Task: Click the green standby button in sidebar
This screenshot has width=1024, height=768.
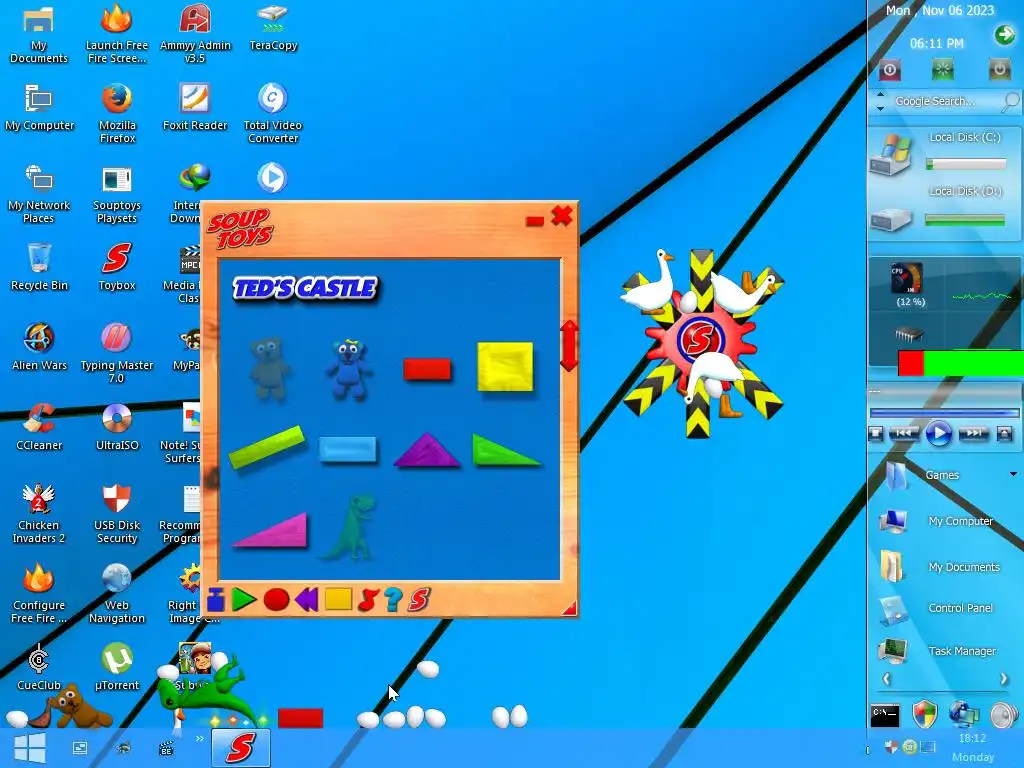Action: point(942,69)
